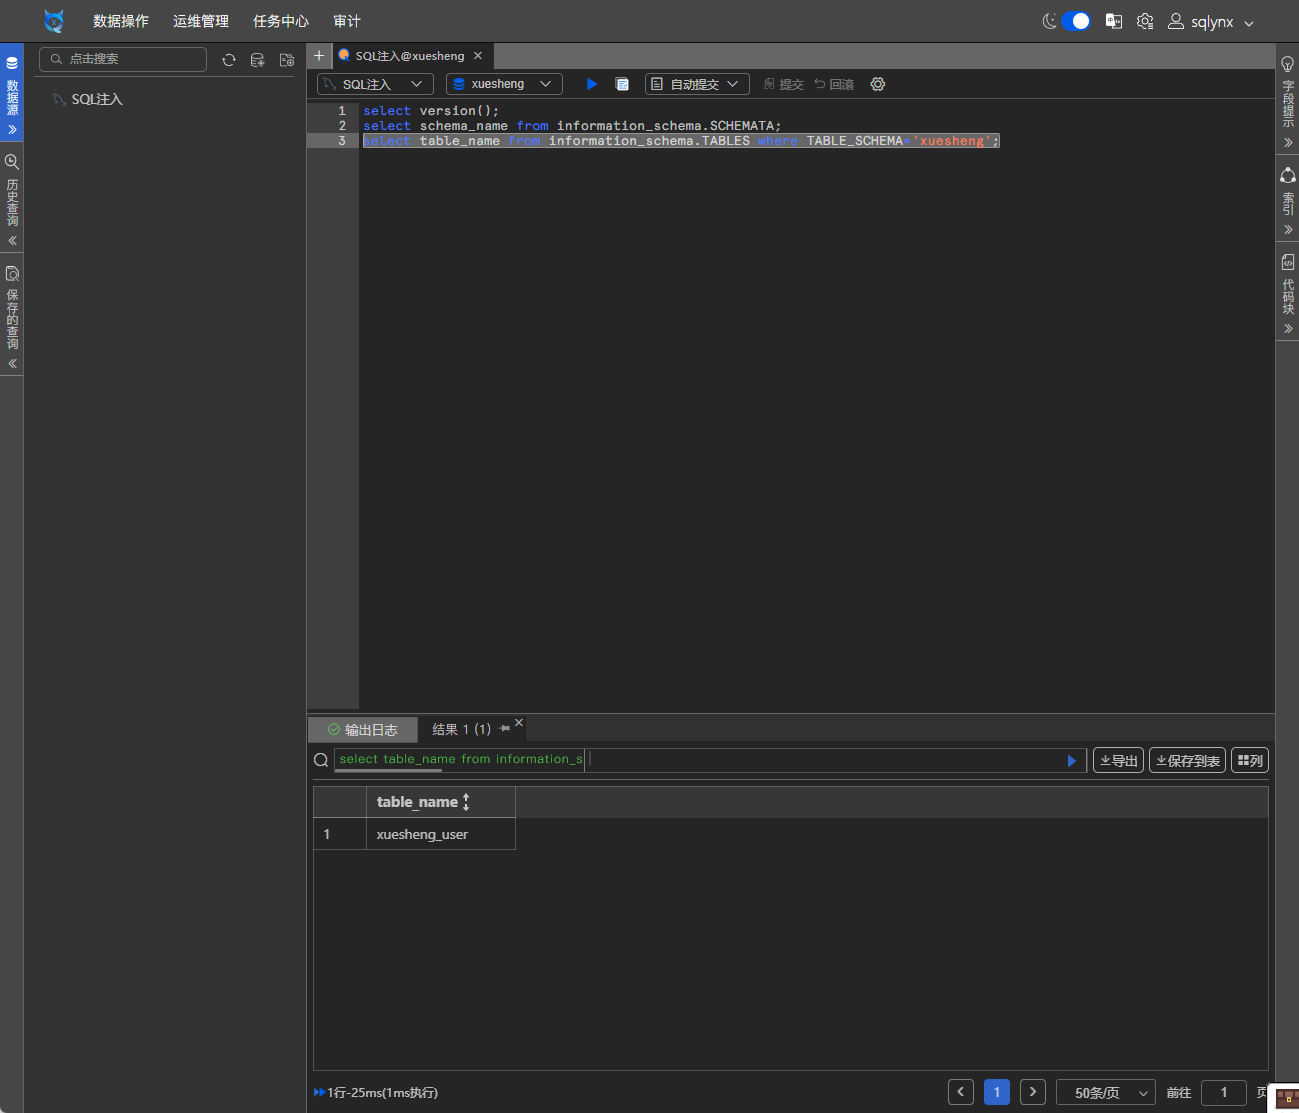Pin the results tab
The image size is (1299, 1113).
pyautogui.click(x=504, y=729)
